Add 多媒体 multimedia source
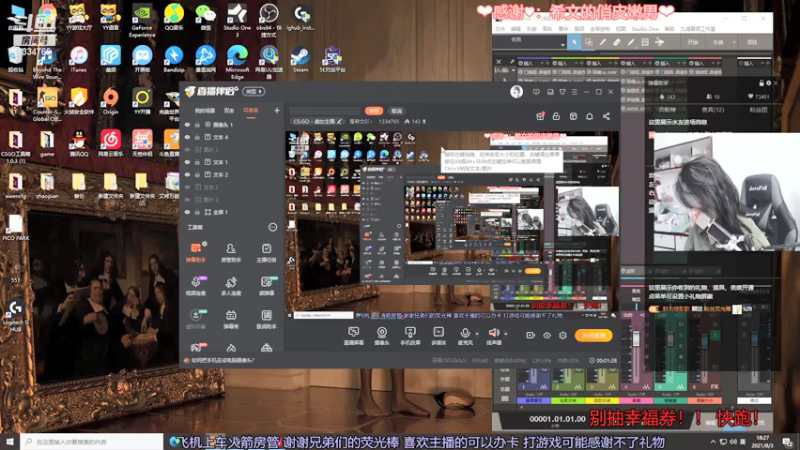 point(438,336)
